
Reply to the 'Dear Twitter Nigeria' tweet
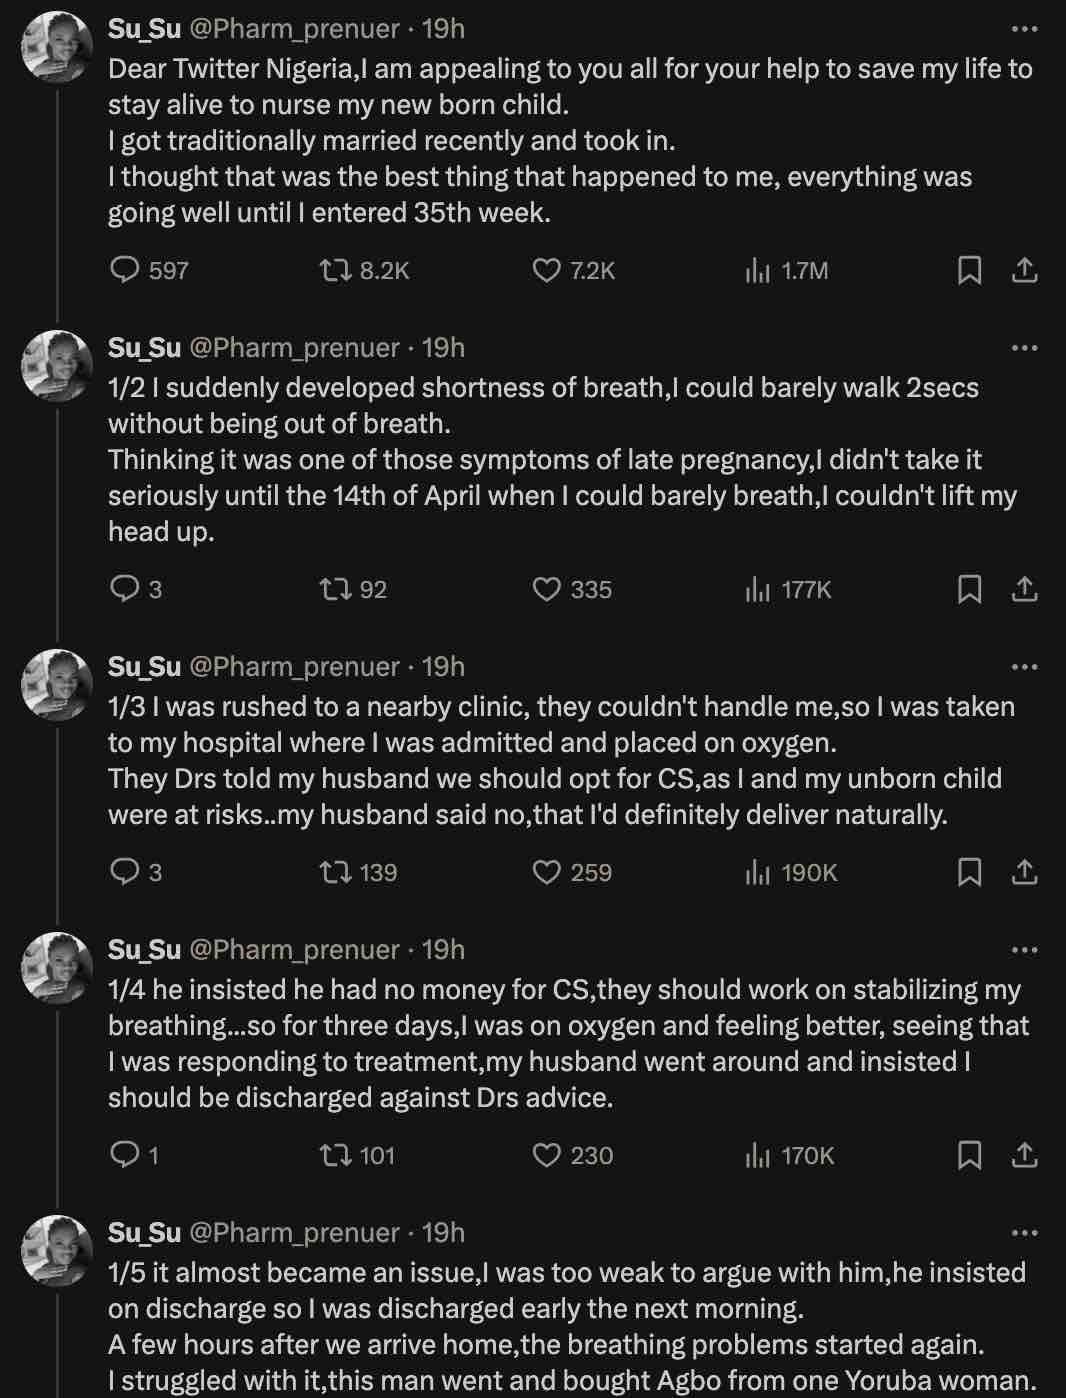point(125,270)
